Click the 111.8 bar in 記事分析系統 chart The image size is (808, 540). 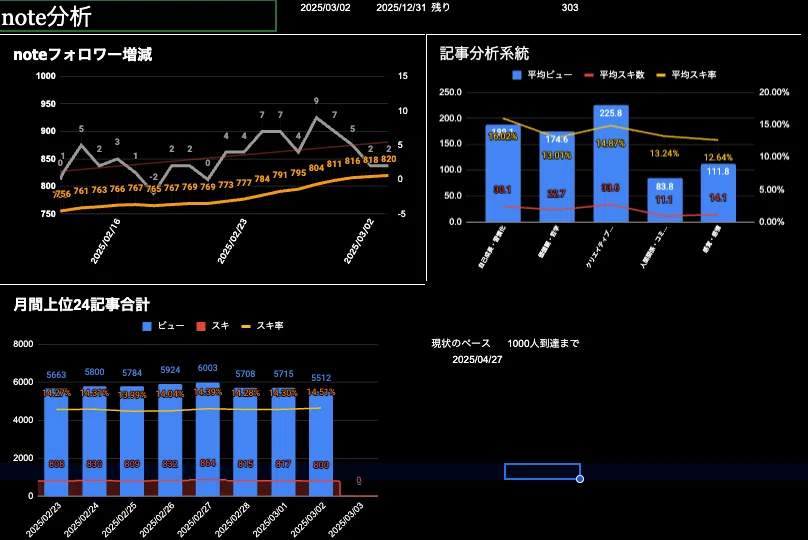(718, 193)
